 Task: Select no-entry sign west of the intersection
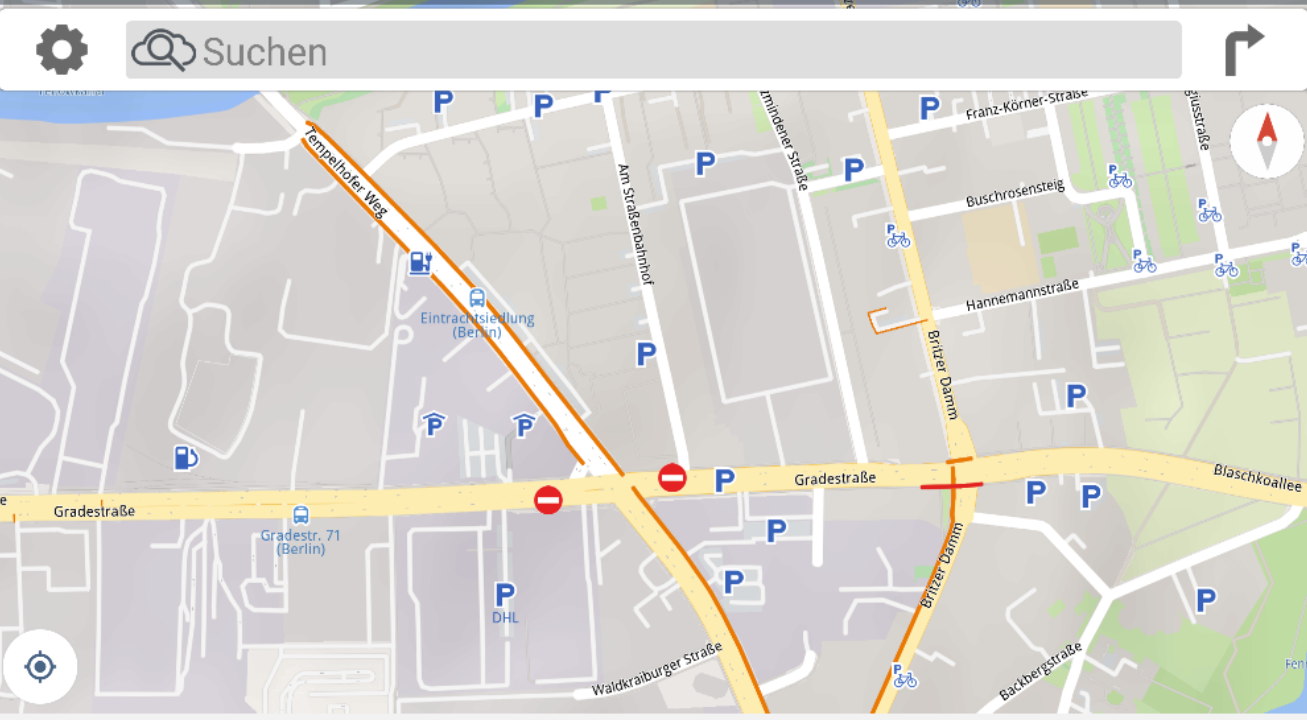548,499
